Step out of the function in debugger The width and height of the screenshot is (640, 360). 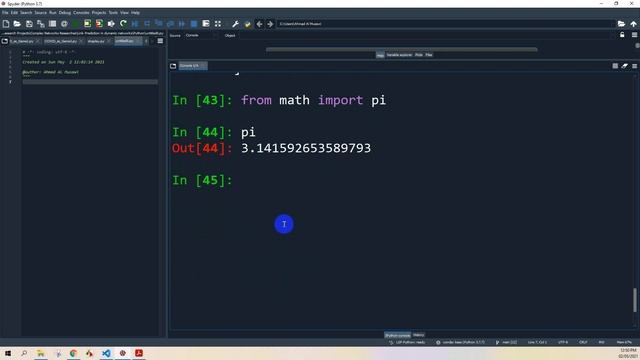[x=171, y=24]
